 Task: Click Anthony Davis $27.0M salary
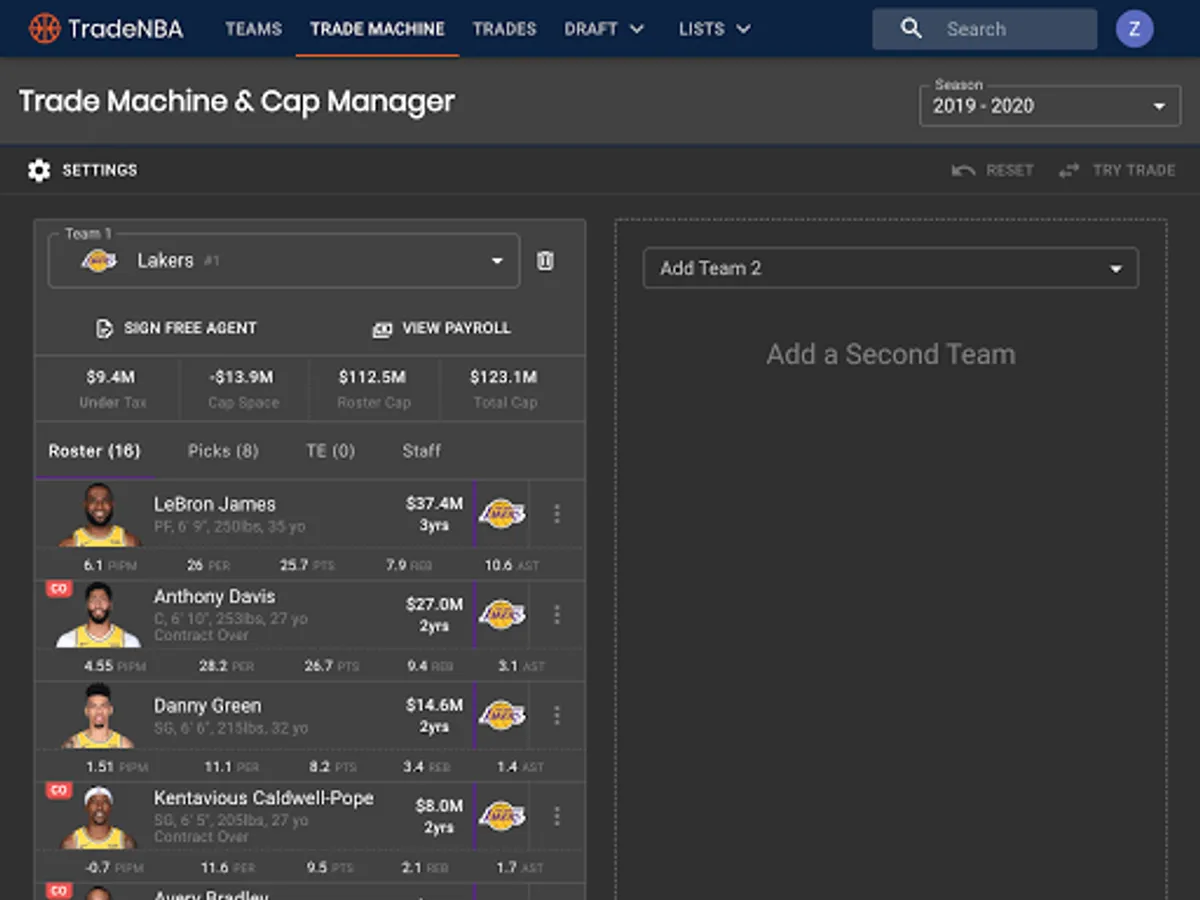pos(434,604)
